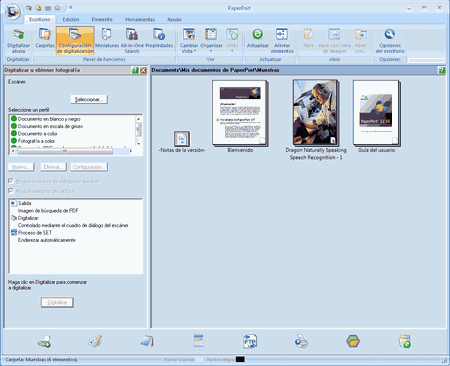Click the FTP icon in Send To bar
Screen dimensions: 450x366
pos(250,342)
